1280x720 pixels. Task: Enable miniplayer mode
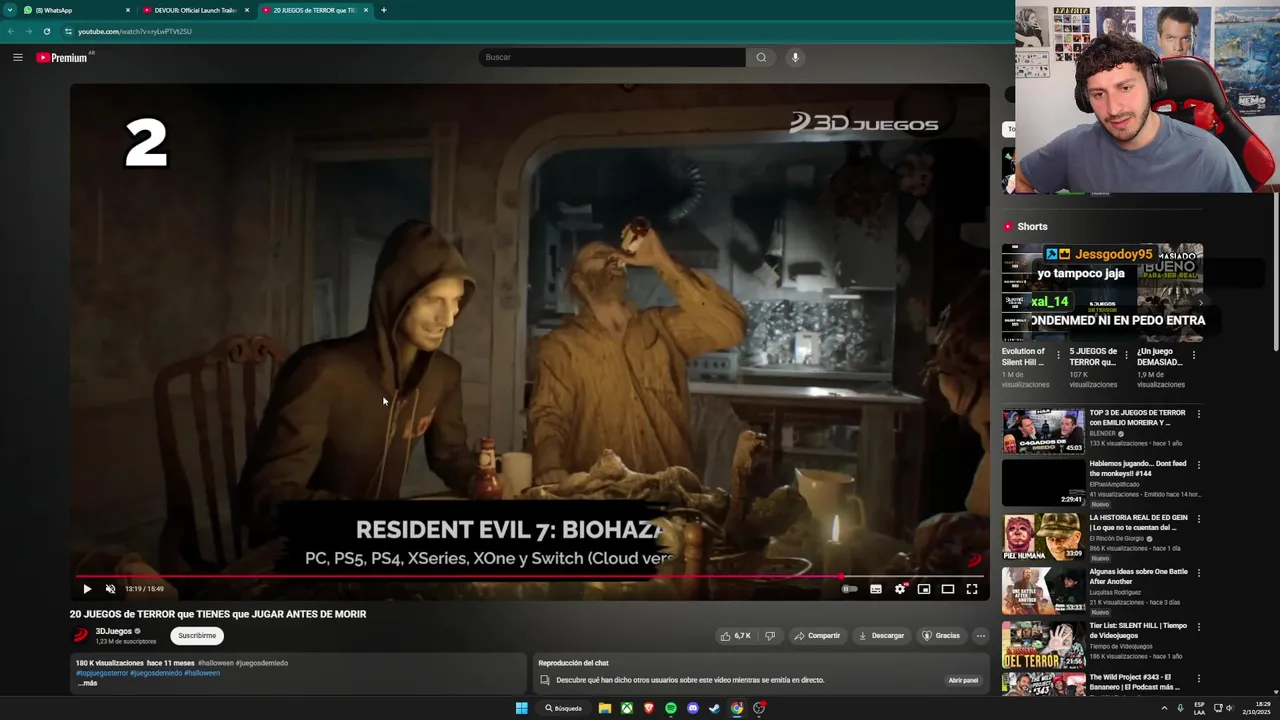click(x=924, y=589)
